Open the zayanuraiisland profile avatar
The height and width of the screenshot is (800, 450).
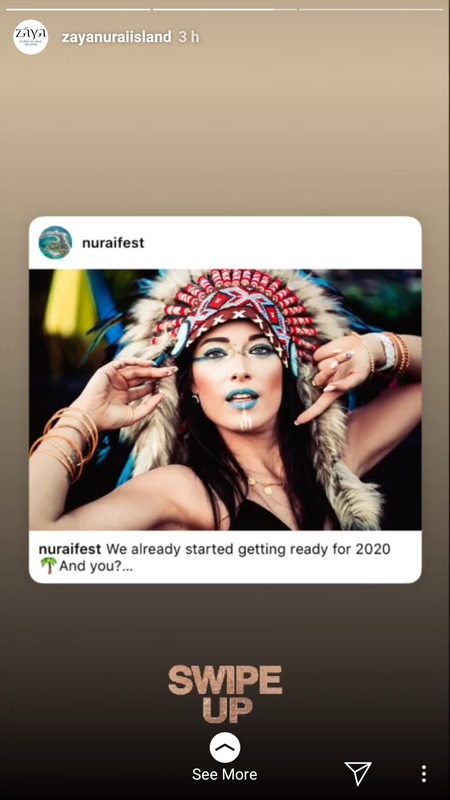(31, 37)
